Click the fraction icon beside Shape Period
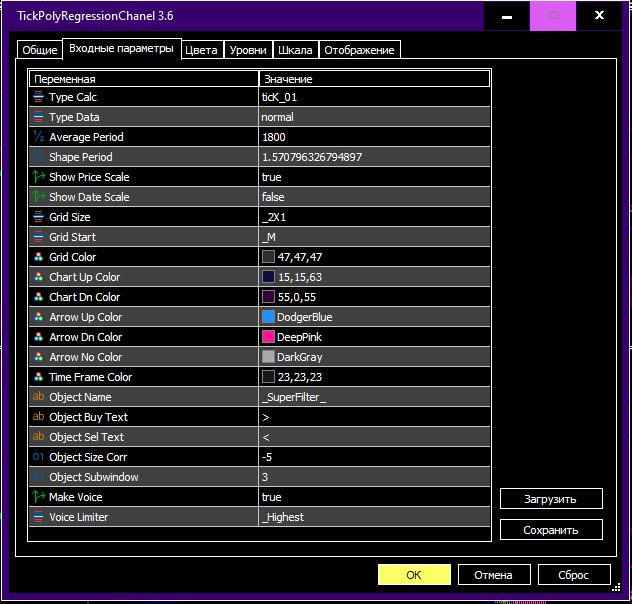 click(38, 157)
